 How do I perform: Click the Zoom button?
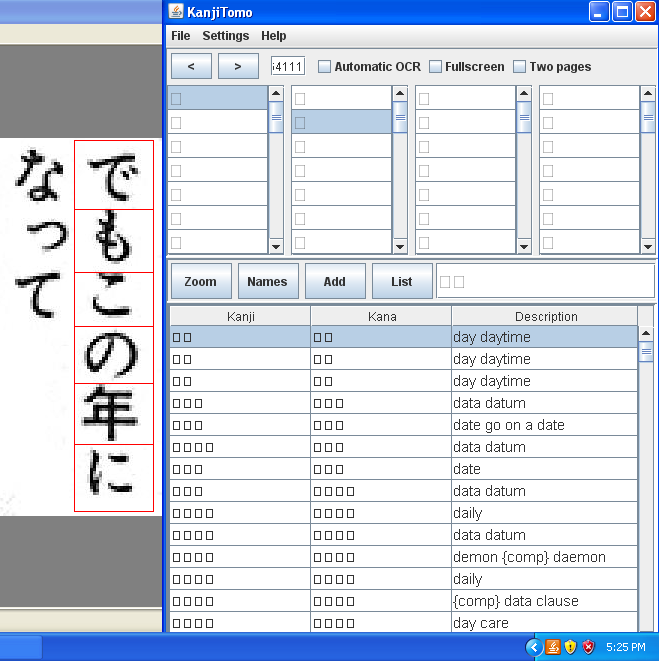[201, 281]
